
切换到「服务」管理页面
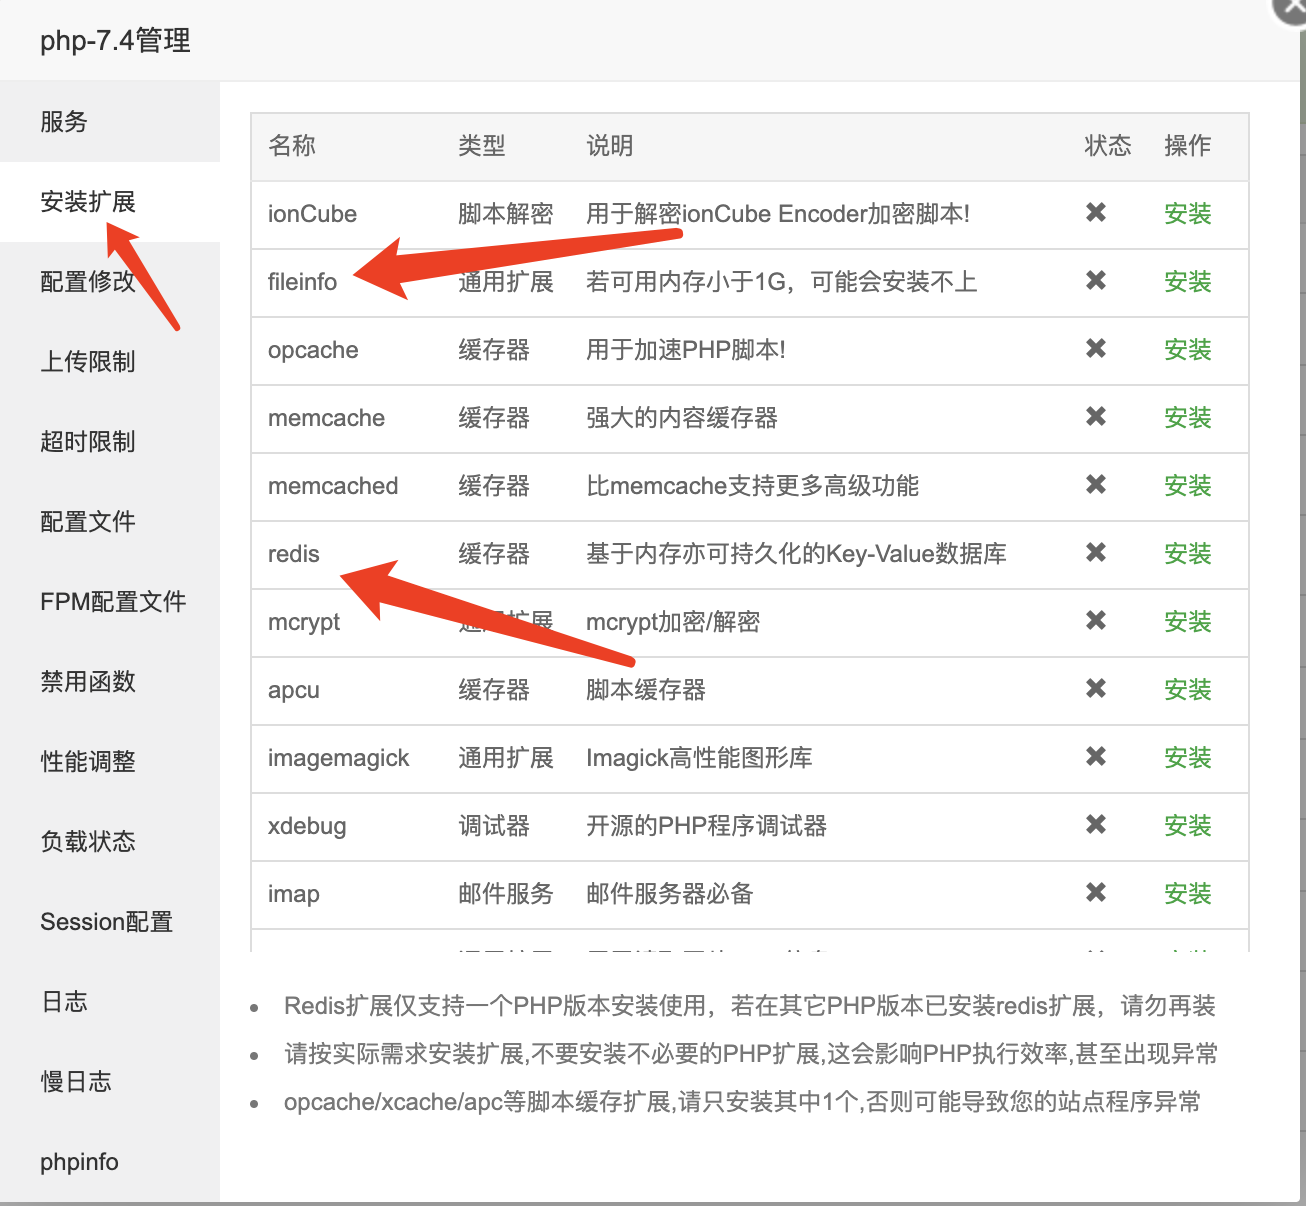tap(64, 122)
